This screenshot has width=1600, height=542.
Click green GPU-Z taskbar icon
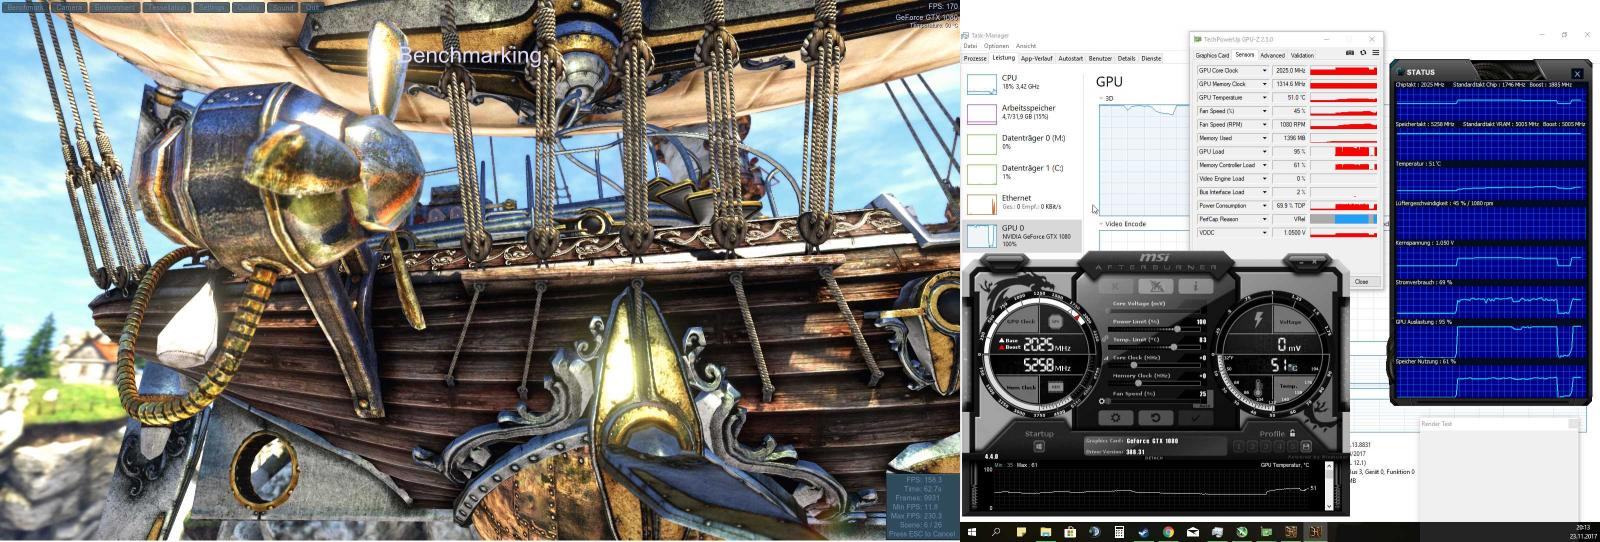click(1266, 532)
